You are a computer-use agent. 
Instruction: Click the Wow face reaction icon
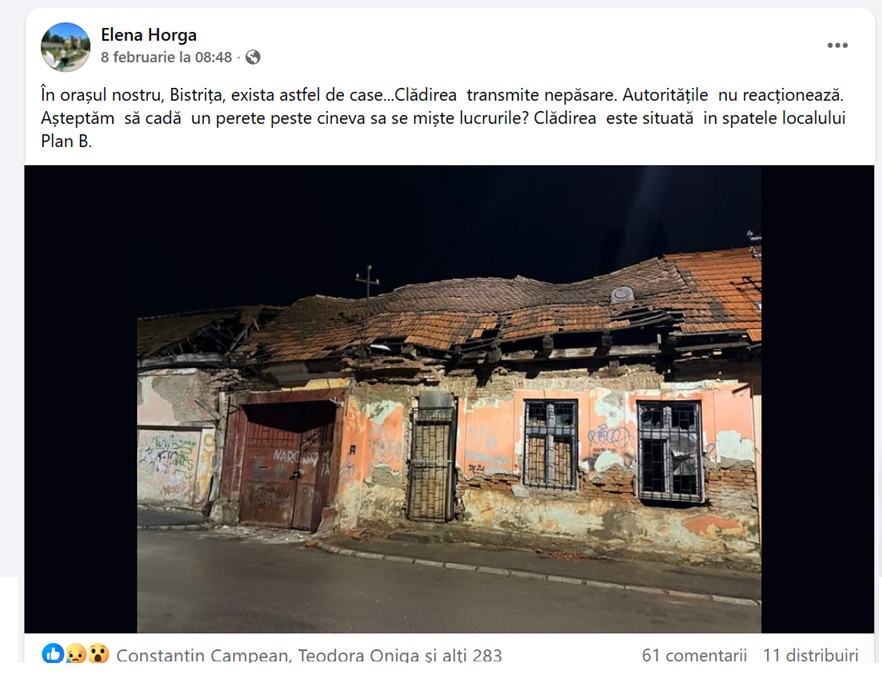[x=98, y=654]
